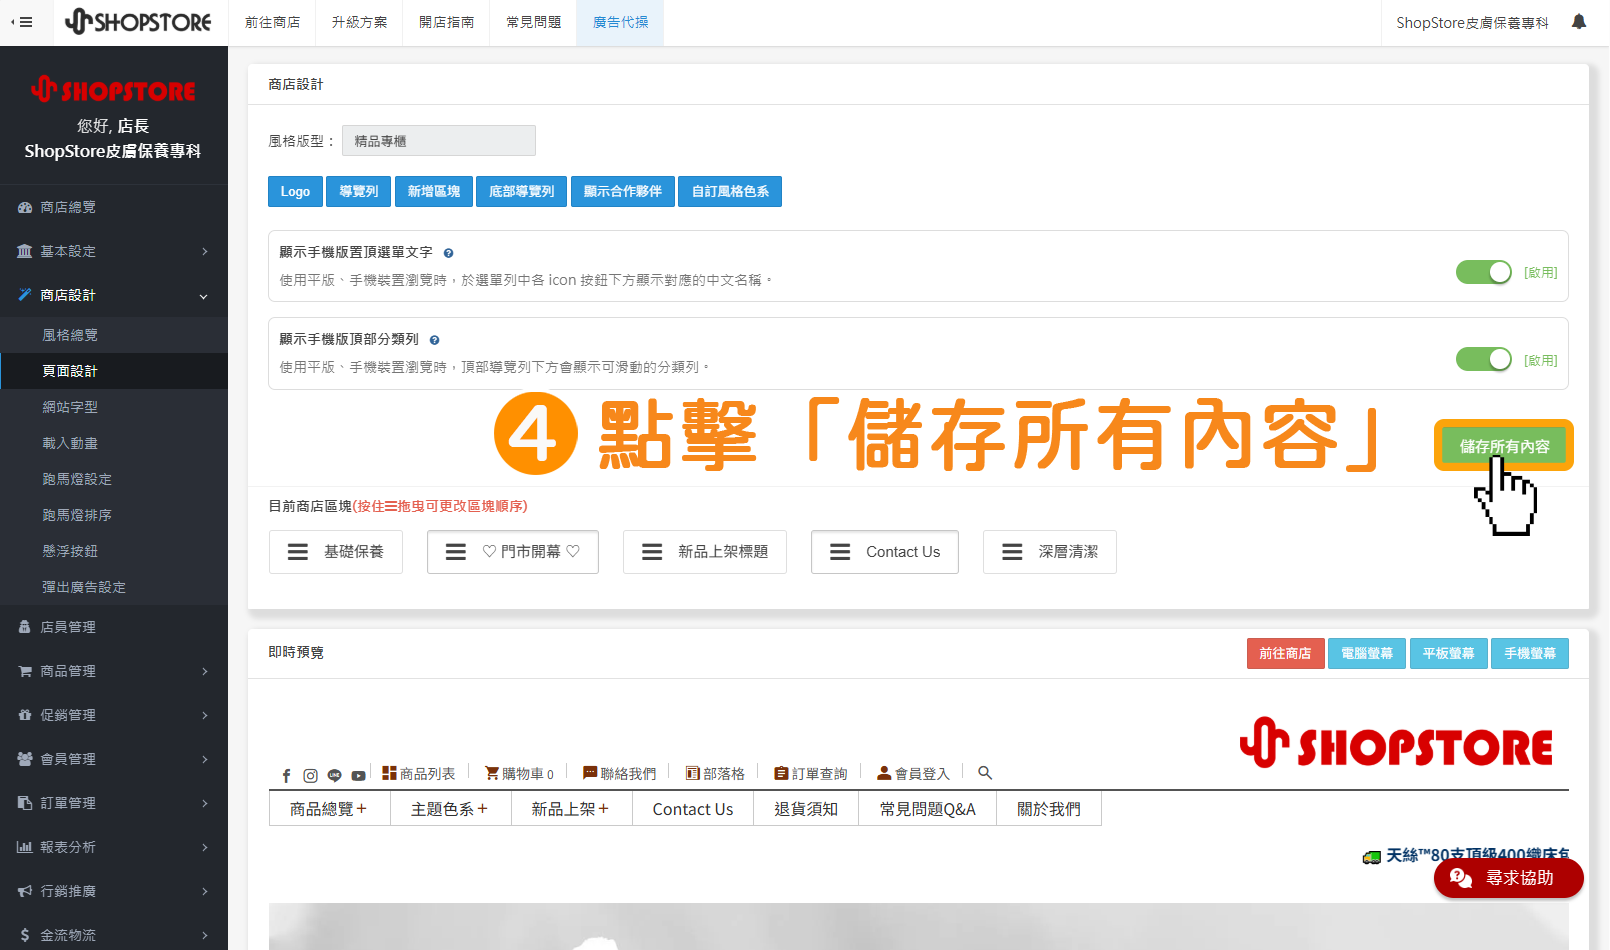Click the red SHOPSTORE logo in preview

pyautogui.click(x=1396, y=744)
